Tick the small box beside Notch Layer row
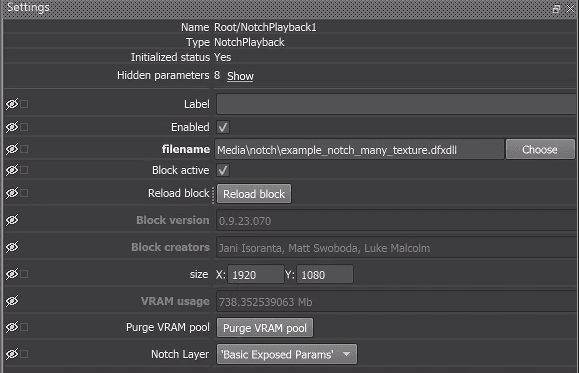Screen dimensions: 579x373 pos(24,354)
